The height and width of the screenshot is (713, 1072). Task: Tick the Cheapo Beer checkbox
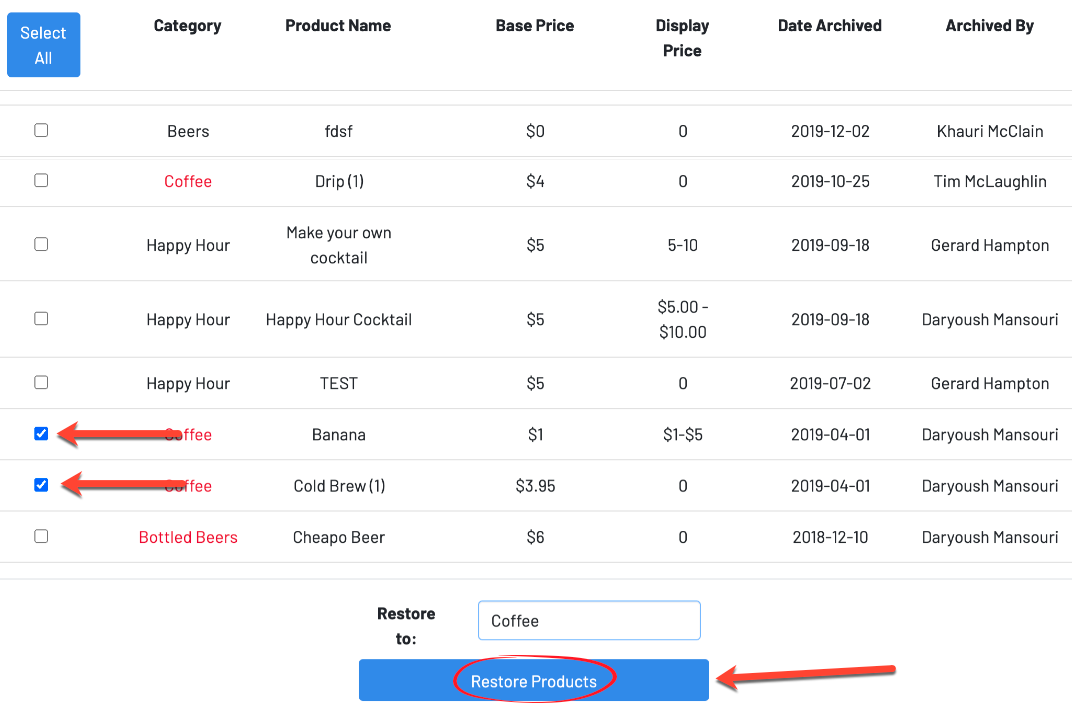coord(41,536)
